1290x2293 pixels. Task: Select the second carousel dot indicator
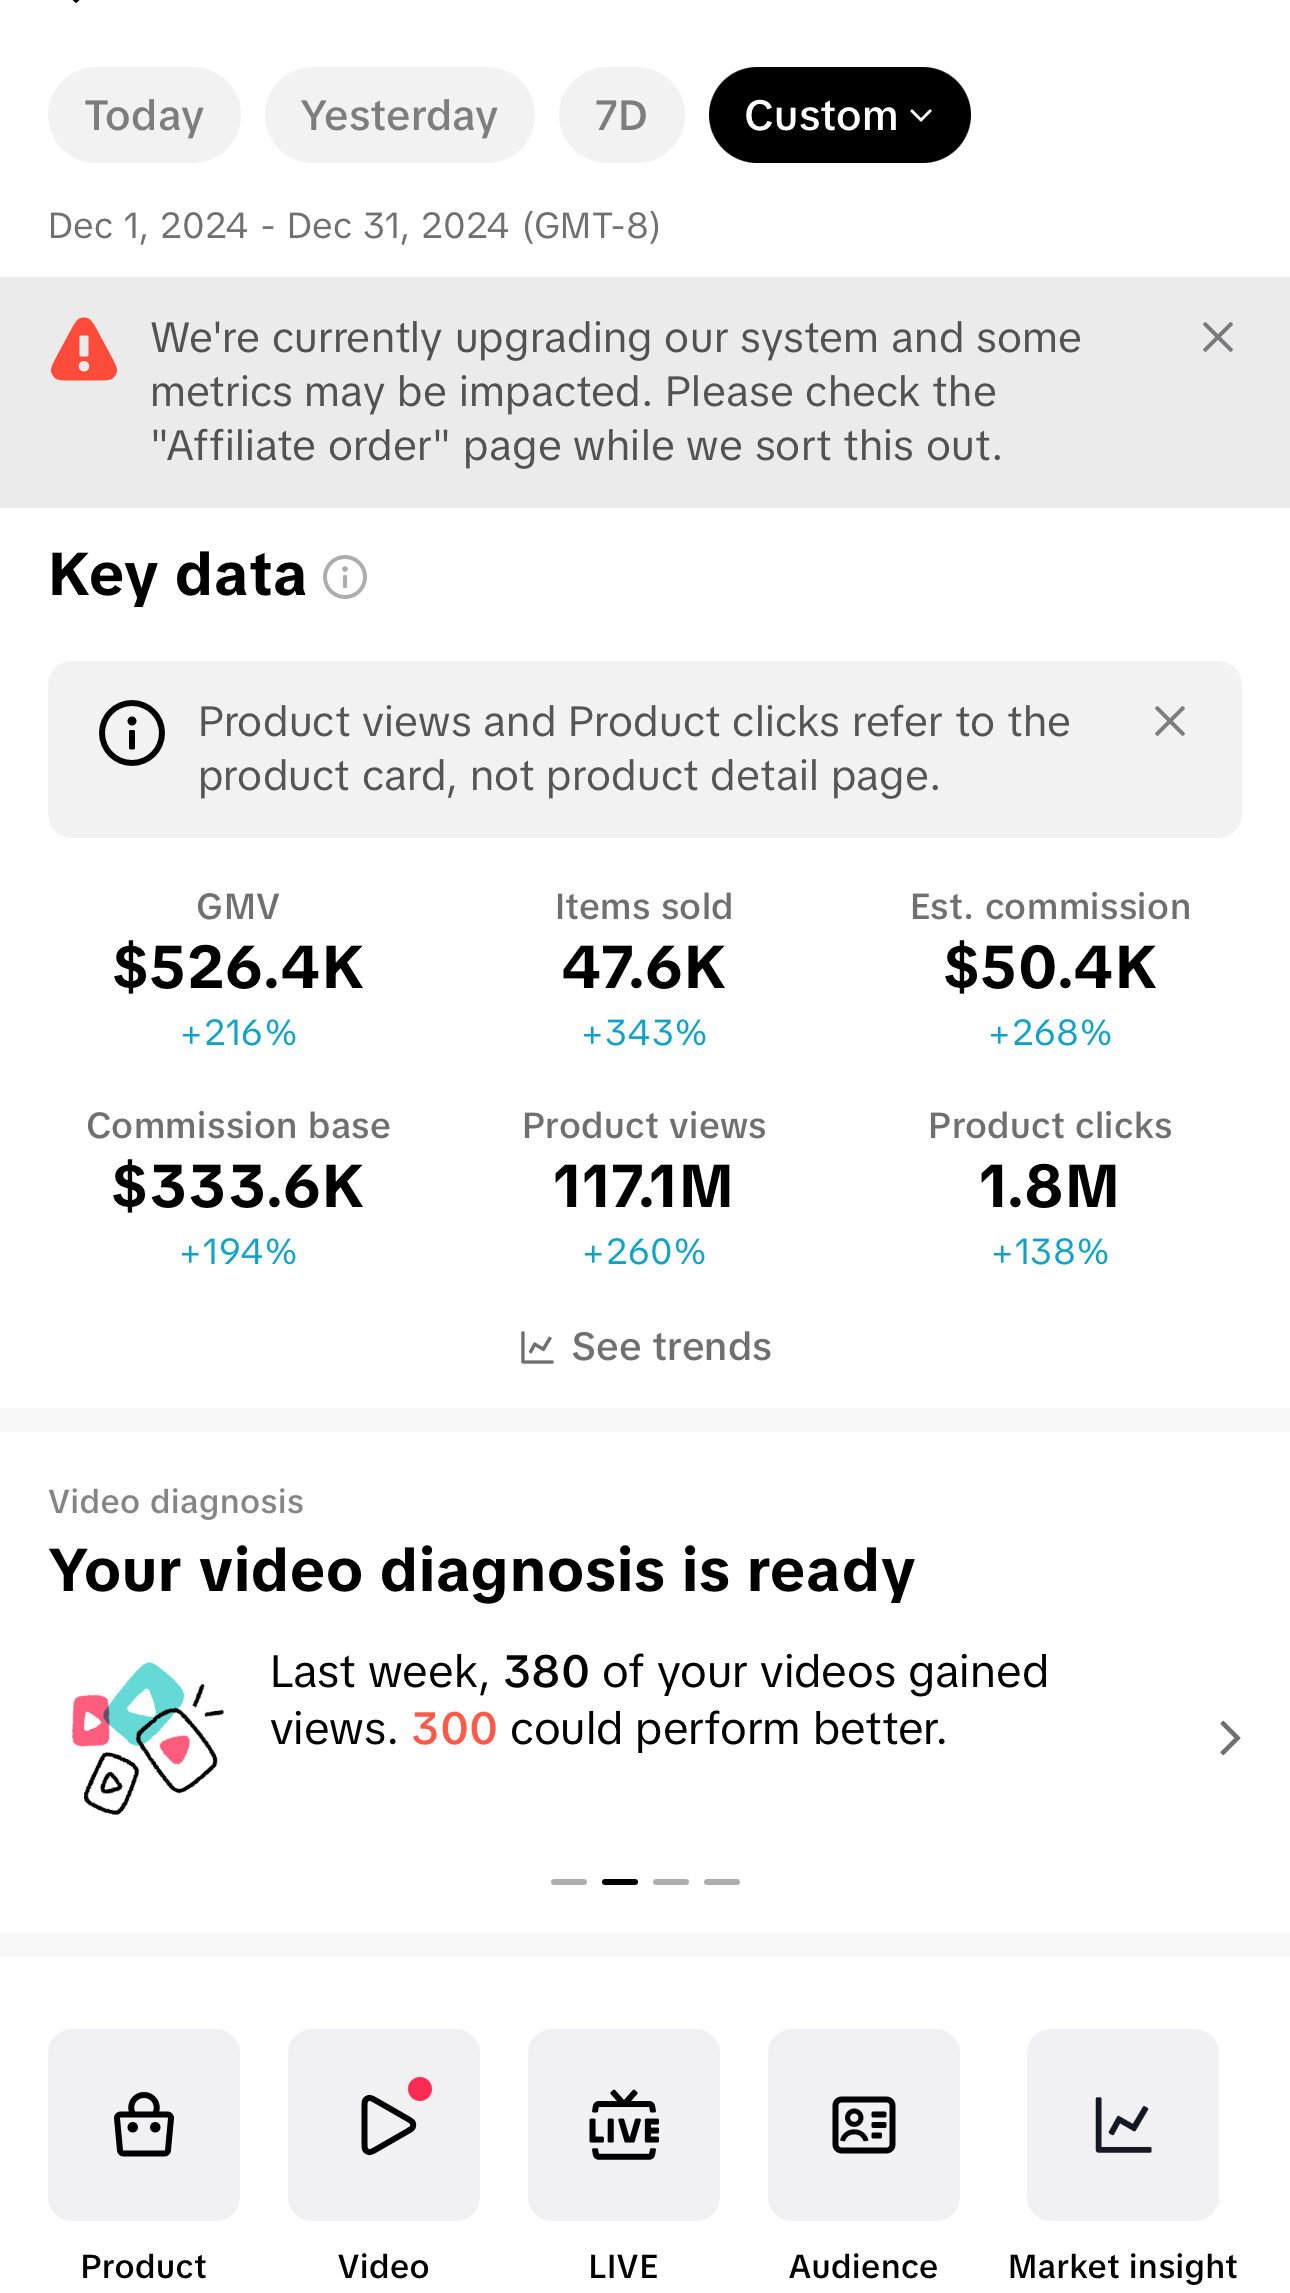click(618, 1880)
